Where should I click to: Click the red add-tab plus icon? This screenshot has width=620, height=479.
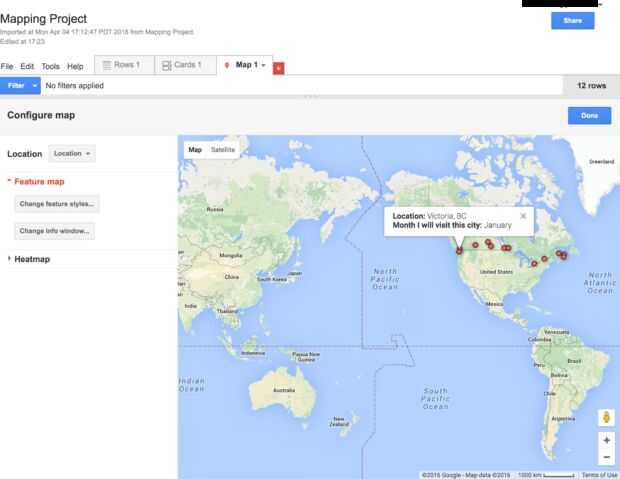pyautogui.click(x=278, y=68)
